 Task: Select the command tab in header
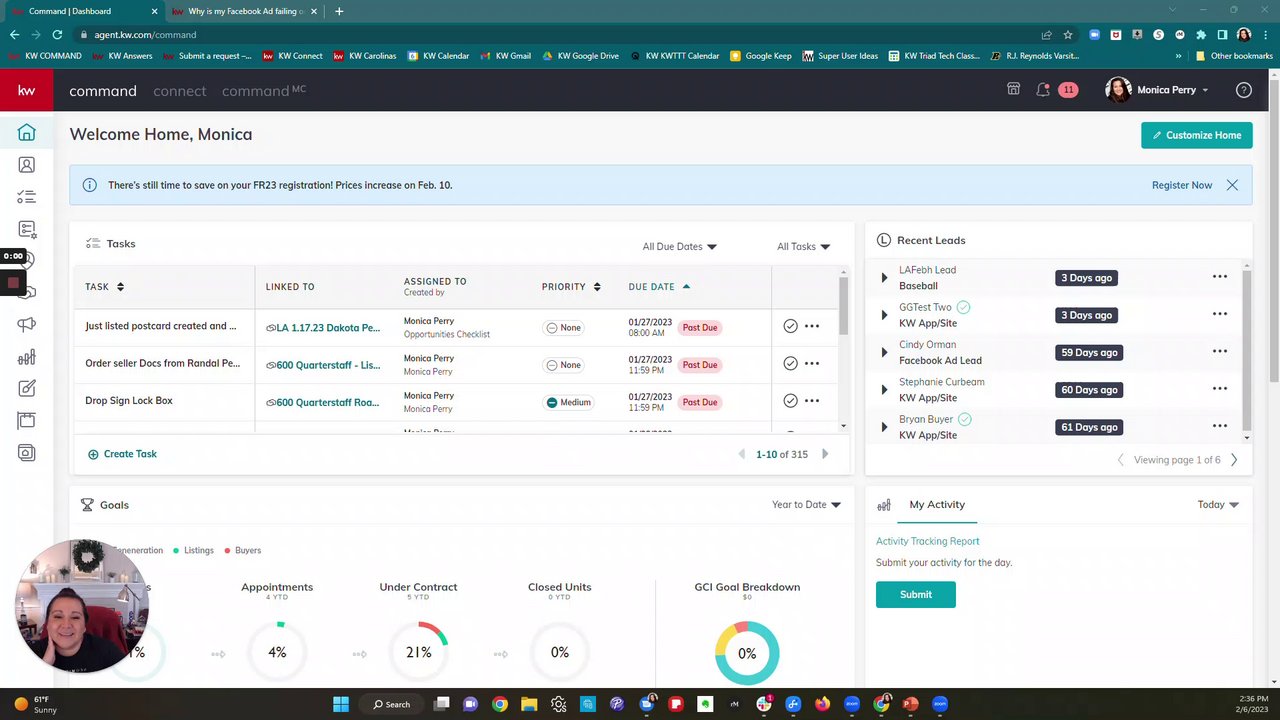[x=103, y=91]
